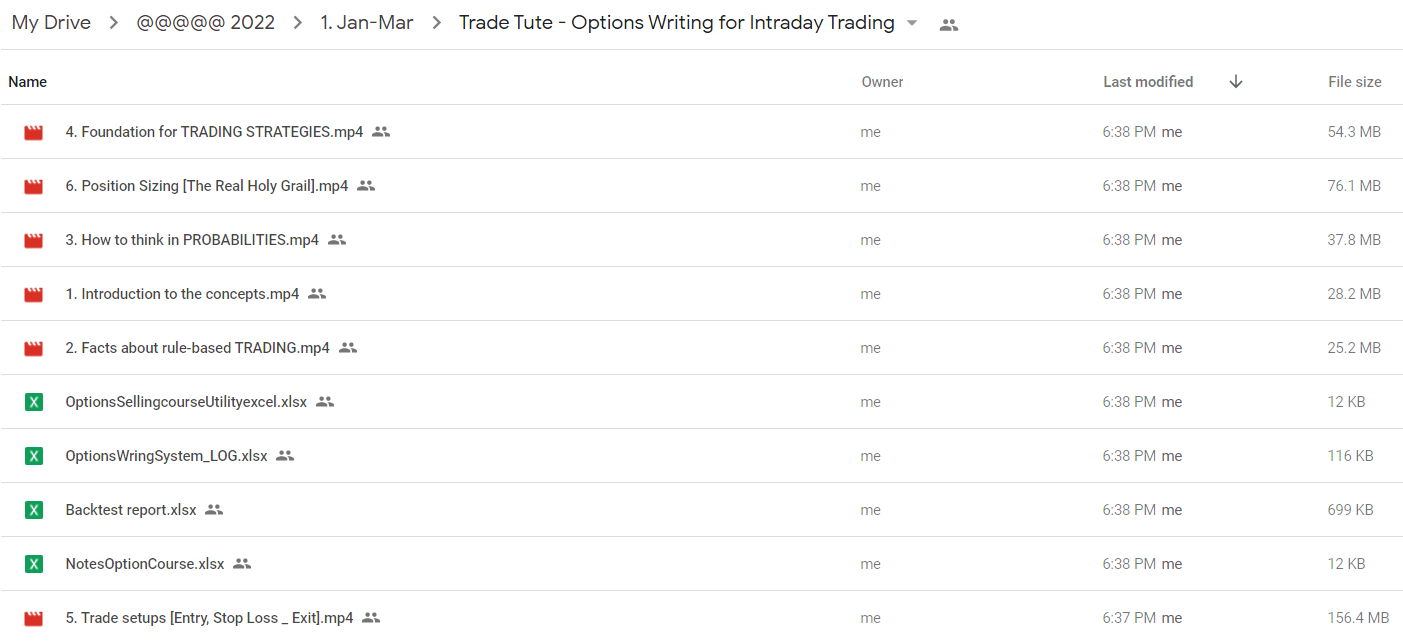
Task: Open the @@@@@ 2022 breadcrumb folder
Action: 206,23
